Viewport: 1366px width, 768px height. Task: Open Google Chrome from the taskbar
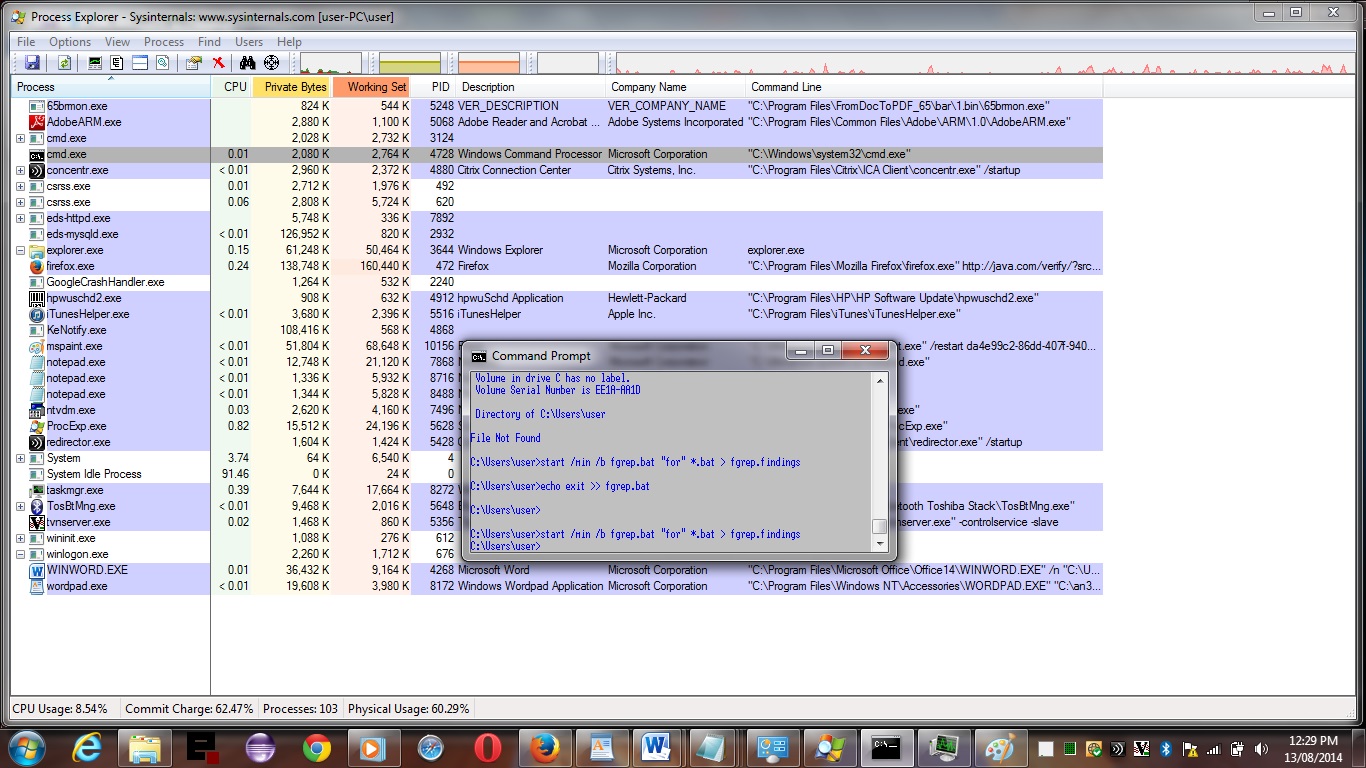[317, 747]
